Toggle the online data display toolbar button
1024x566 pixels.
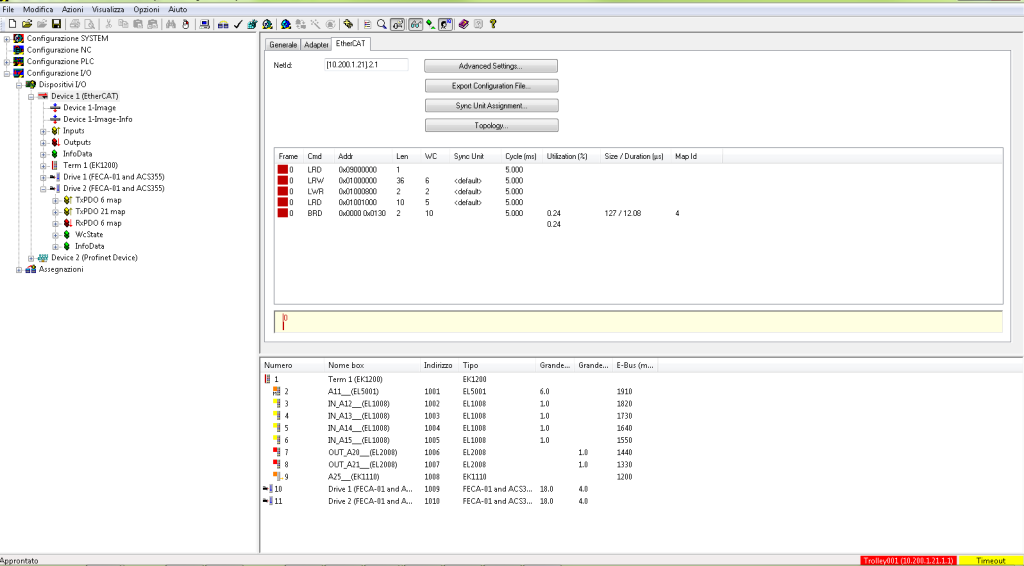coord(398,24)
